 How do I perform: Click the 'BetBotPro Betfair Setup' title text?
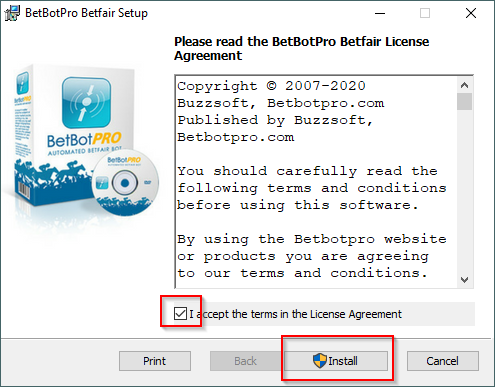[x=86, y=13]
